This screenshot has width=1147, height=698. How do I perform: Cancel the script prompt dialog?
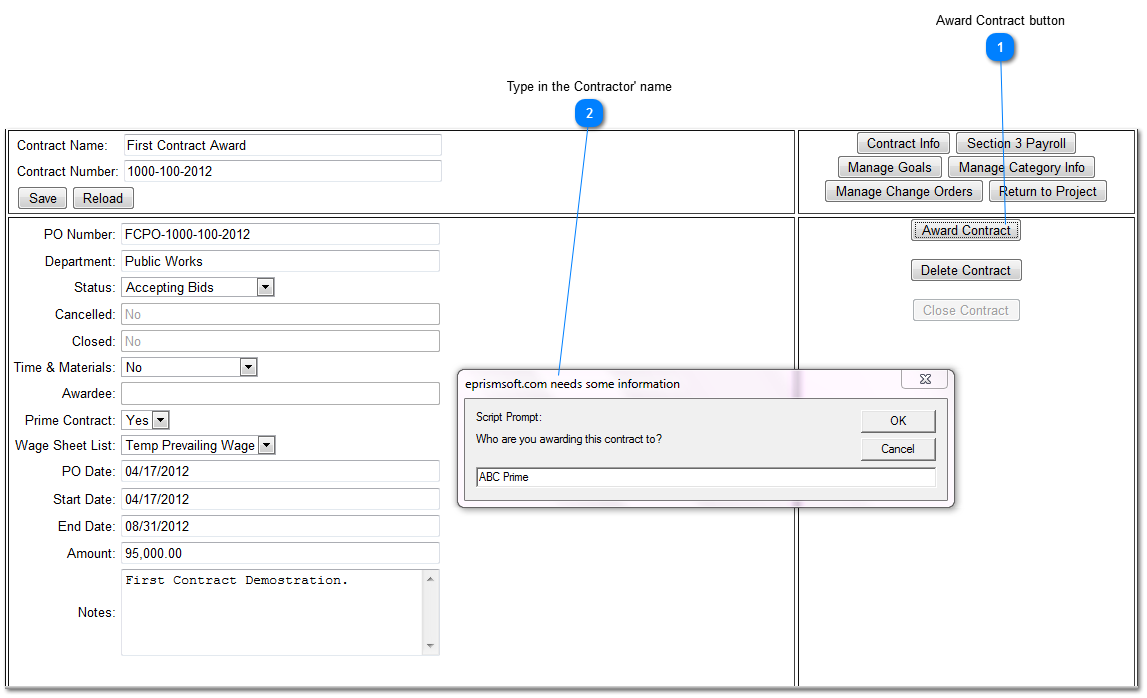[897, 449]
